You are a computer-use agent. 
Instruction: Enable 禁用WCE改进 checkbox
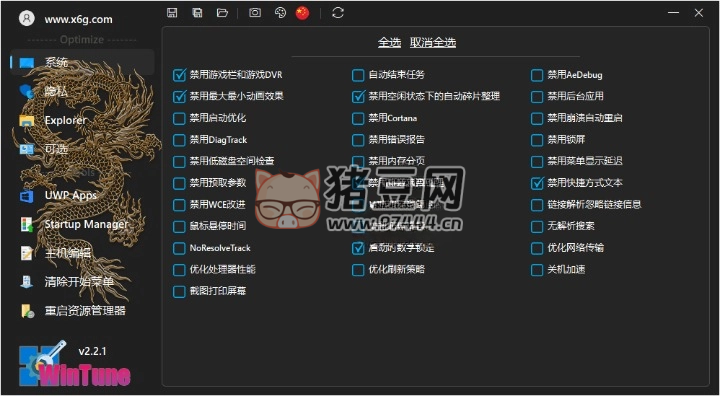click(179, 205)
